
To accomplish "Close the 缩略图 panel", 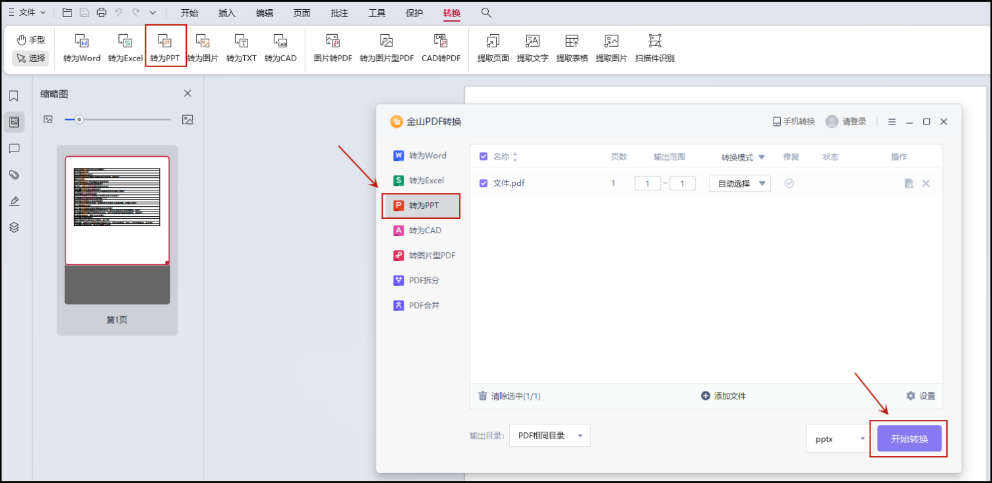I will point(187,94).
